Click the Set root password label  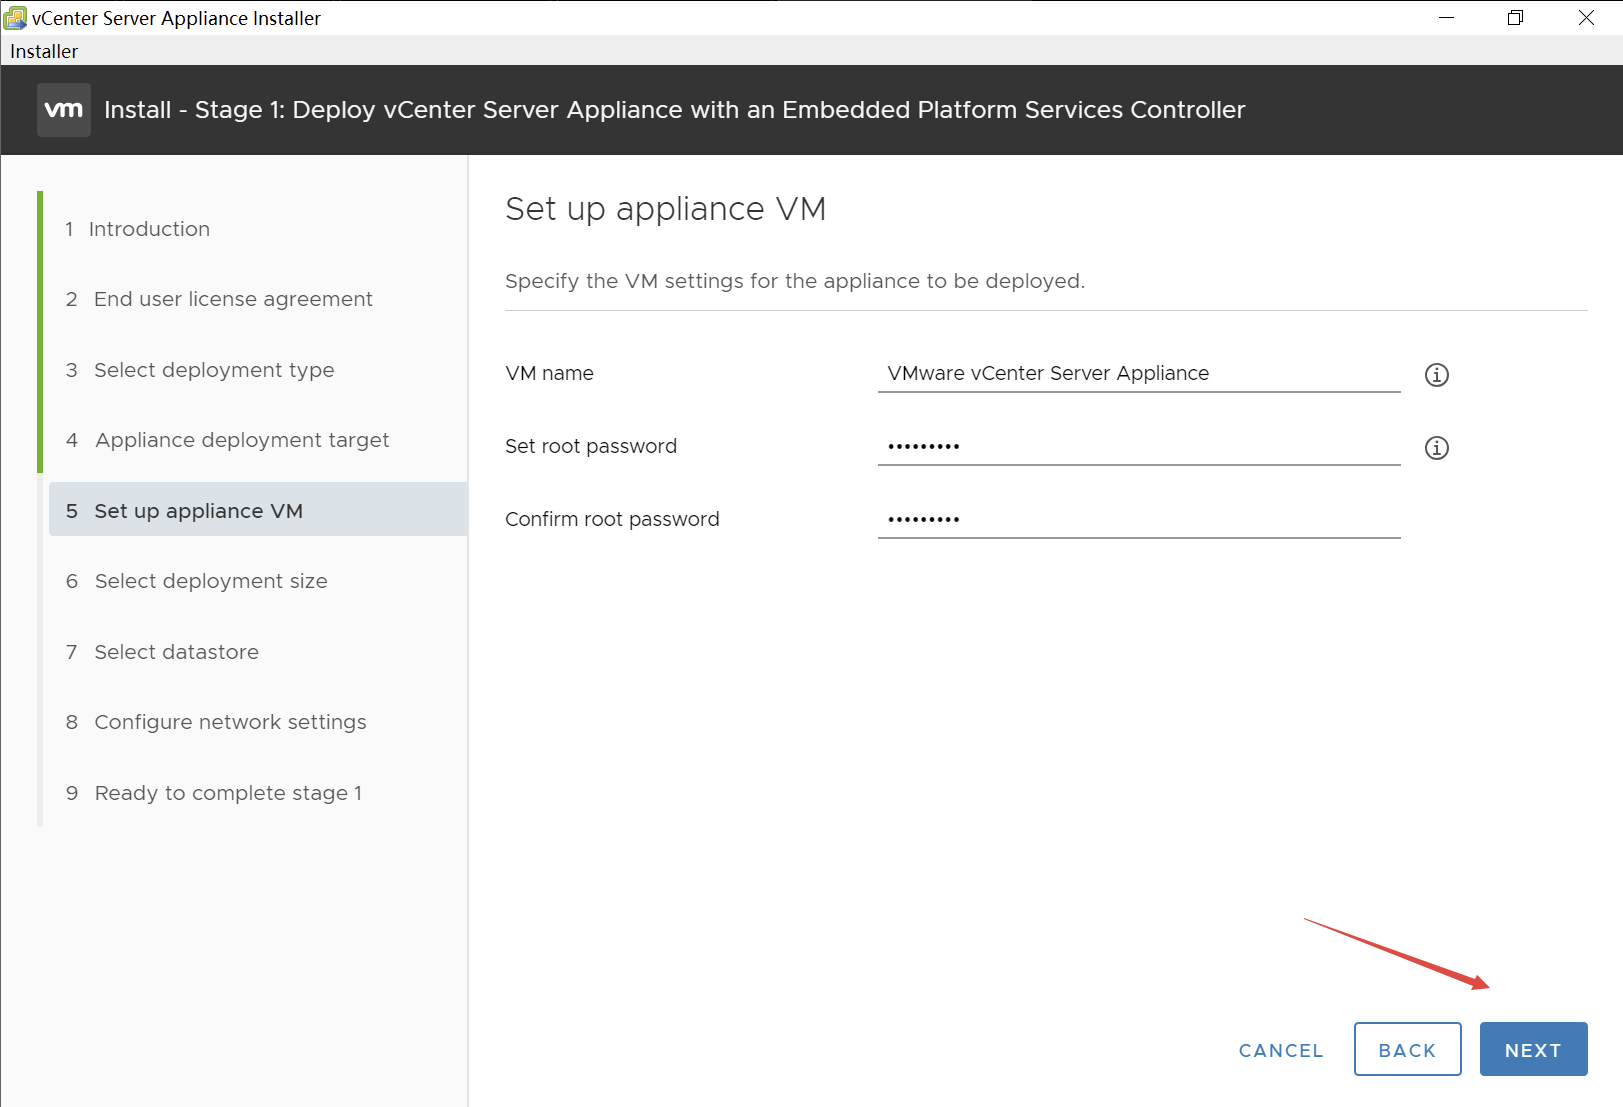coord(591,446)
